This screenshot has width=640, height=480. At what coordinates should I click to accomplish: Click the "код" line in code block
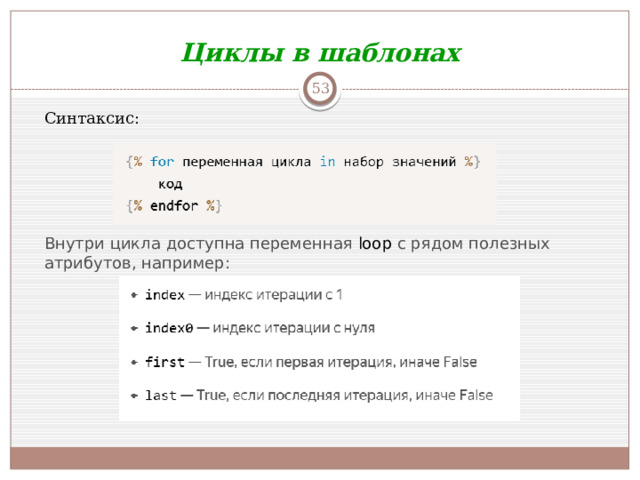click(x=170, y=184)
